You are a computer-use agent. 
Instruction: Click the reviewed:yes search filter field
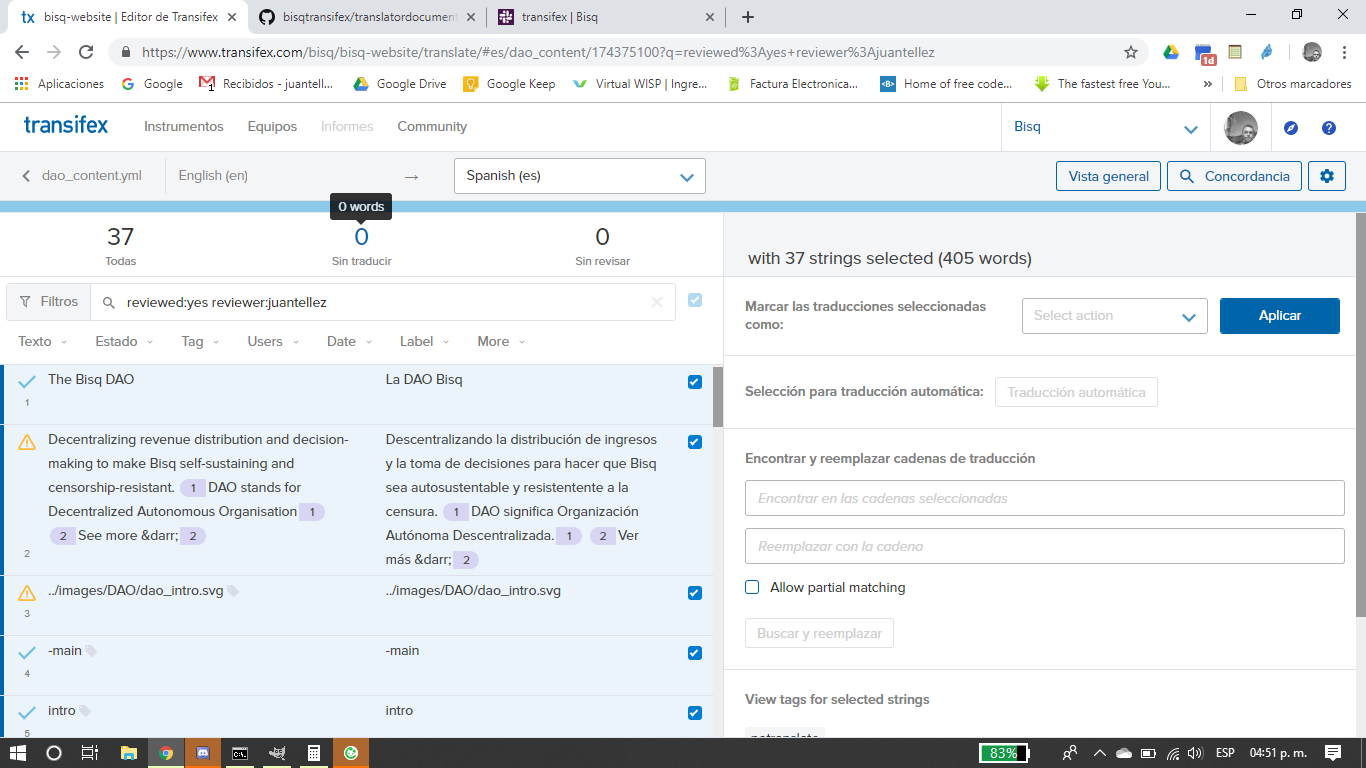tap(383, 302)
